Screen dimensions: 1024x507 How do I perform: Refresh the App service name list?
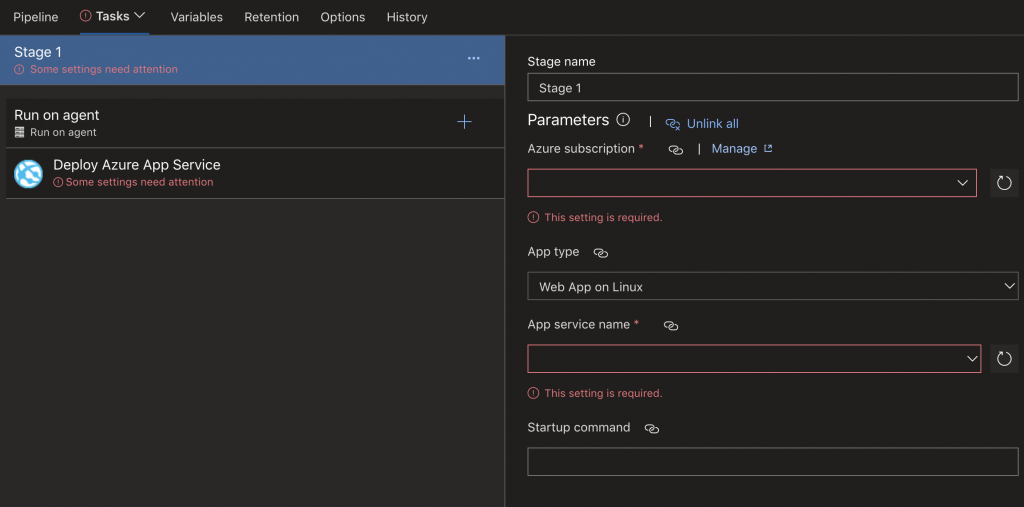coord(1004,359)
